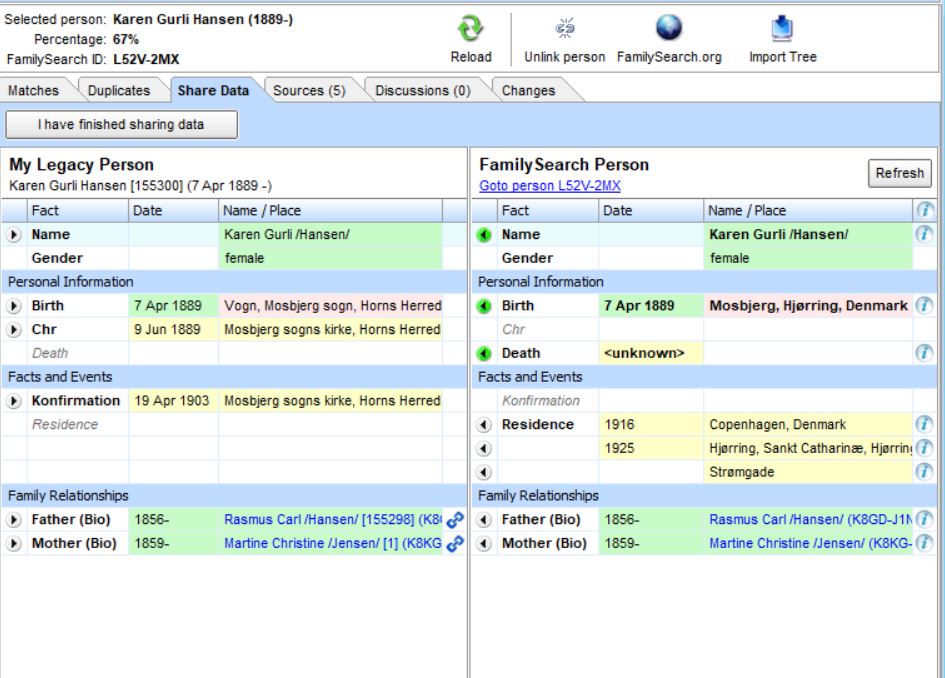Click FamilySearch Name / Place column header
The width and height of the screenshot is (945, 678).
click(808, 210)
